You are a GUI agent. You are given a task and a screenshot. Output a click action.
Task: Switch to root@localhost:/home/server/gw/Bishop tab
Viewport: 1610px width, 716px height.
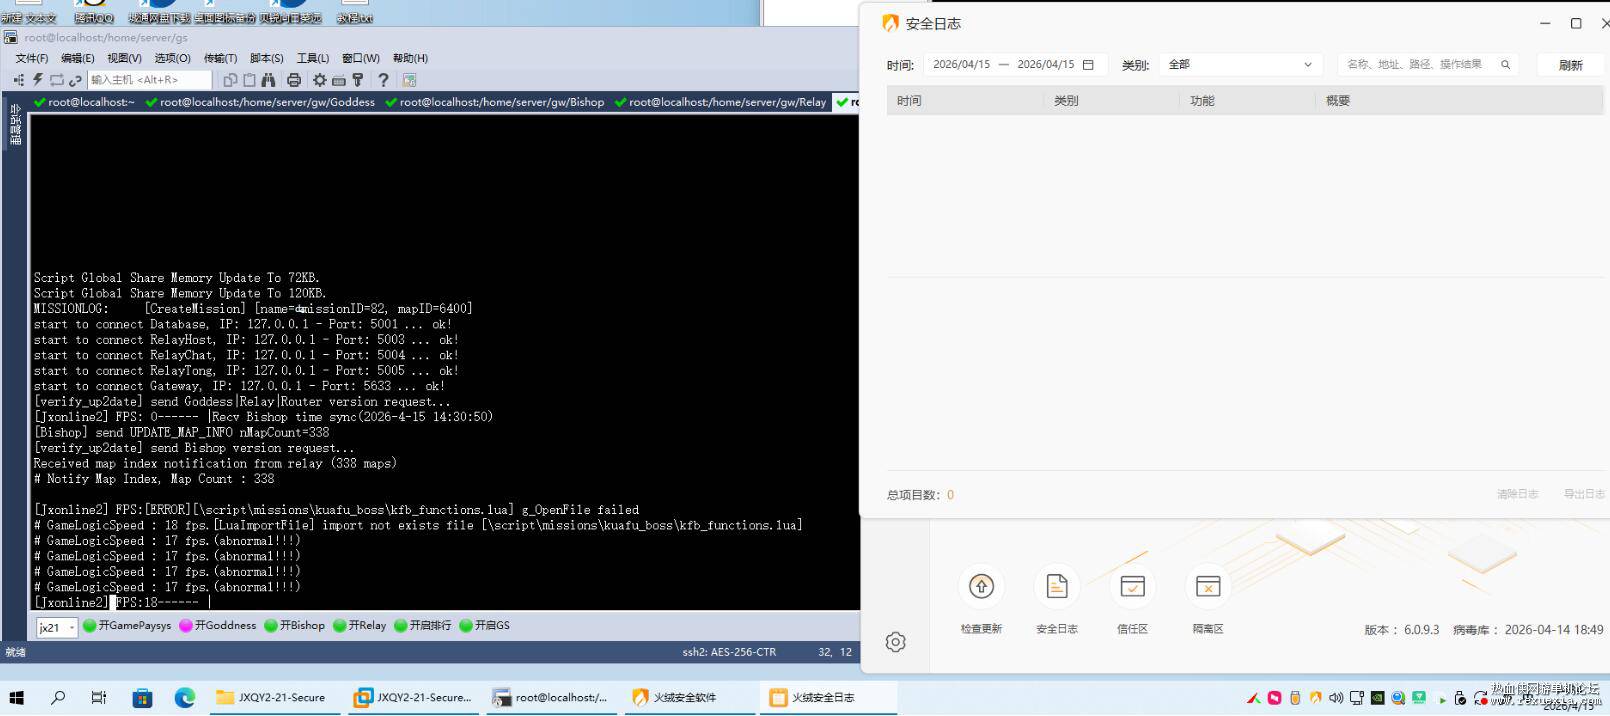(494, 101)
